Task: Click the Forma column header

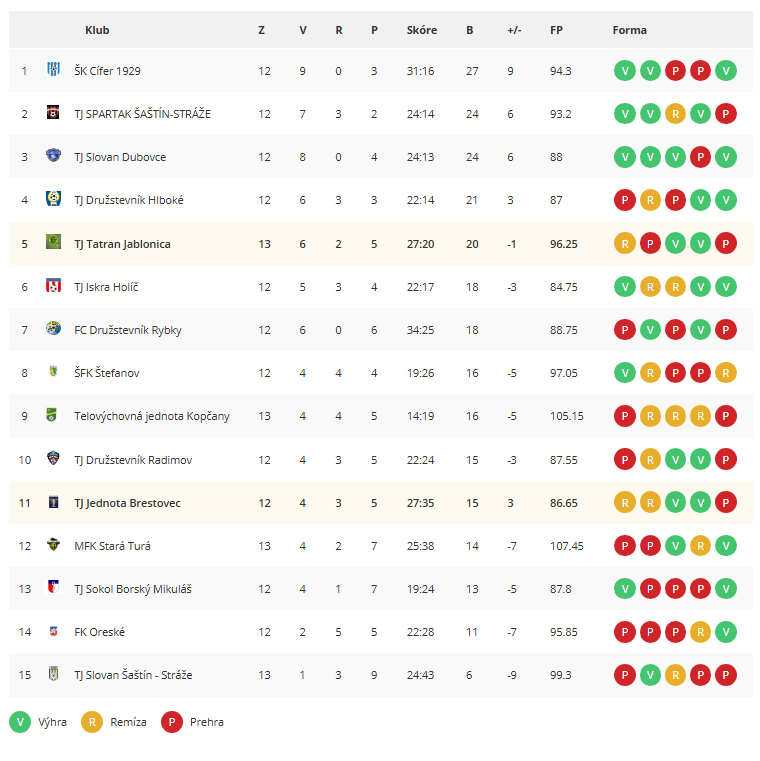Action: tap(629, 30)
